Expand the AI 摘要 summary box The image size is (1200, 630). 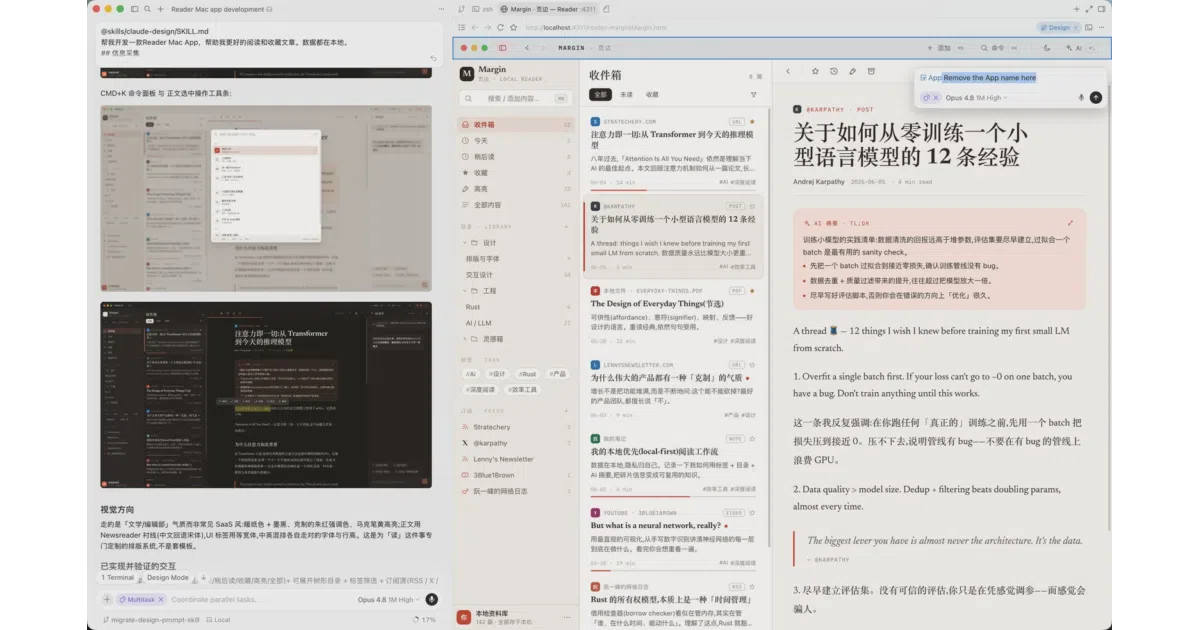click(x=1070, y=223)
